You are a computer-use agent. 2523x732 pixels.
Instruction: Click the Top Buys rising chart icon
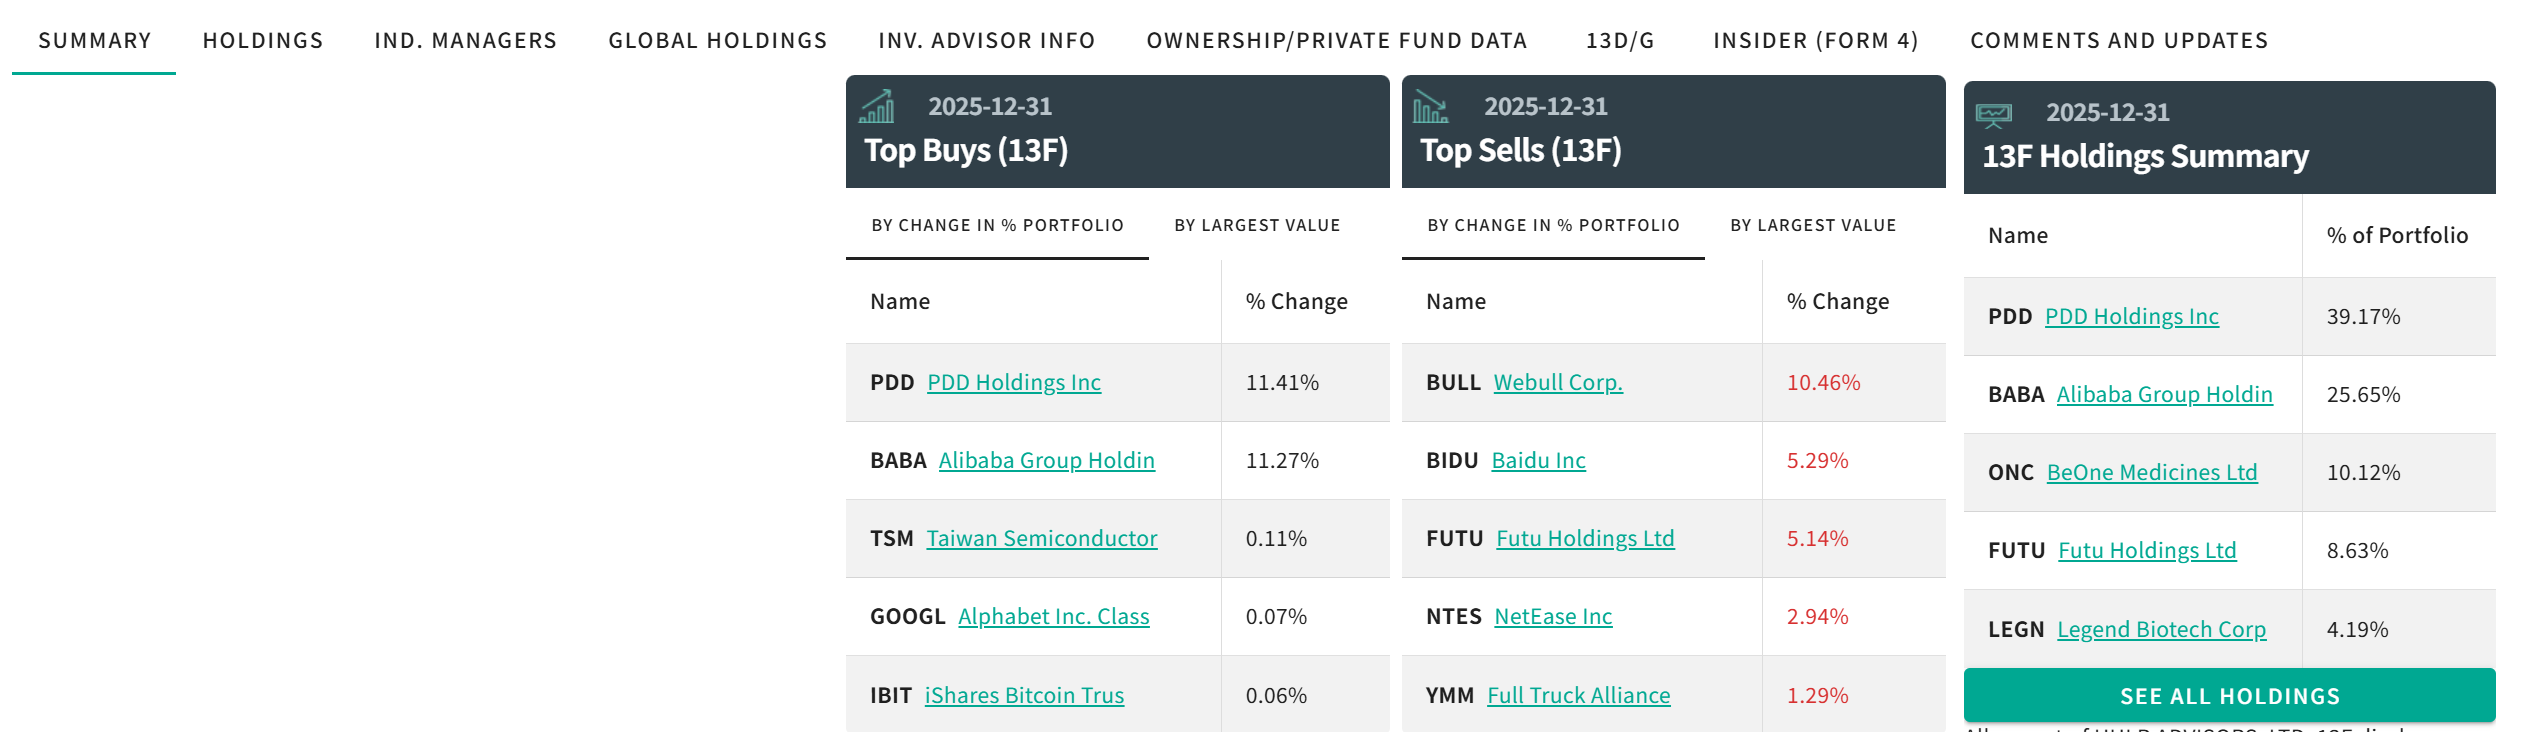[877, 106]
